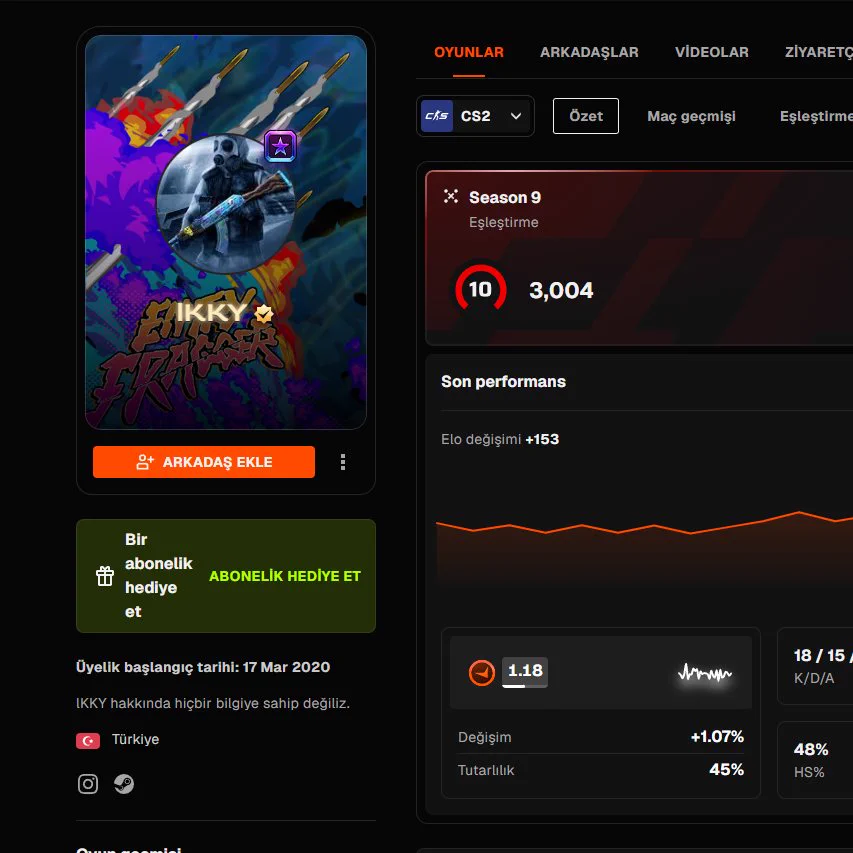The height and width of the screenshot is (853, 853).
Task: Click the Değişim +1.07% value
Action: click(717, 737)
